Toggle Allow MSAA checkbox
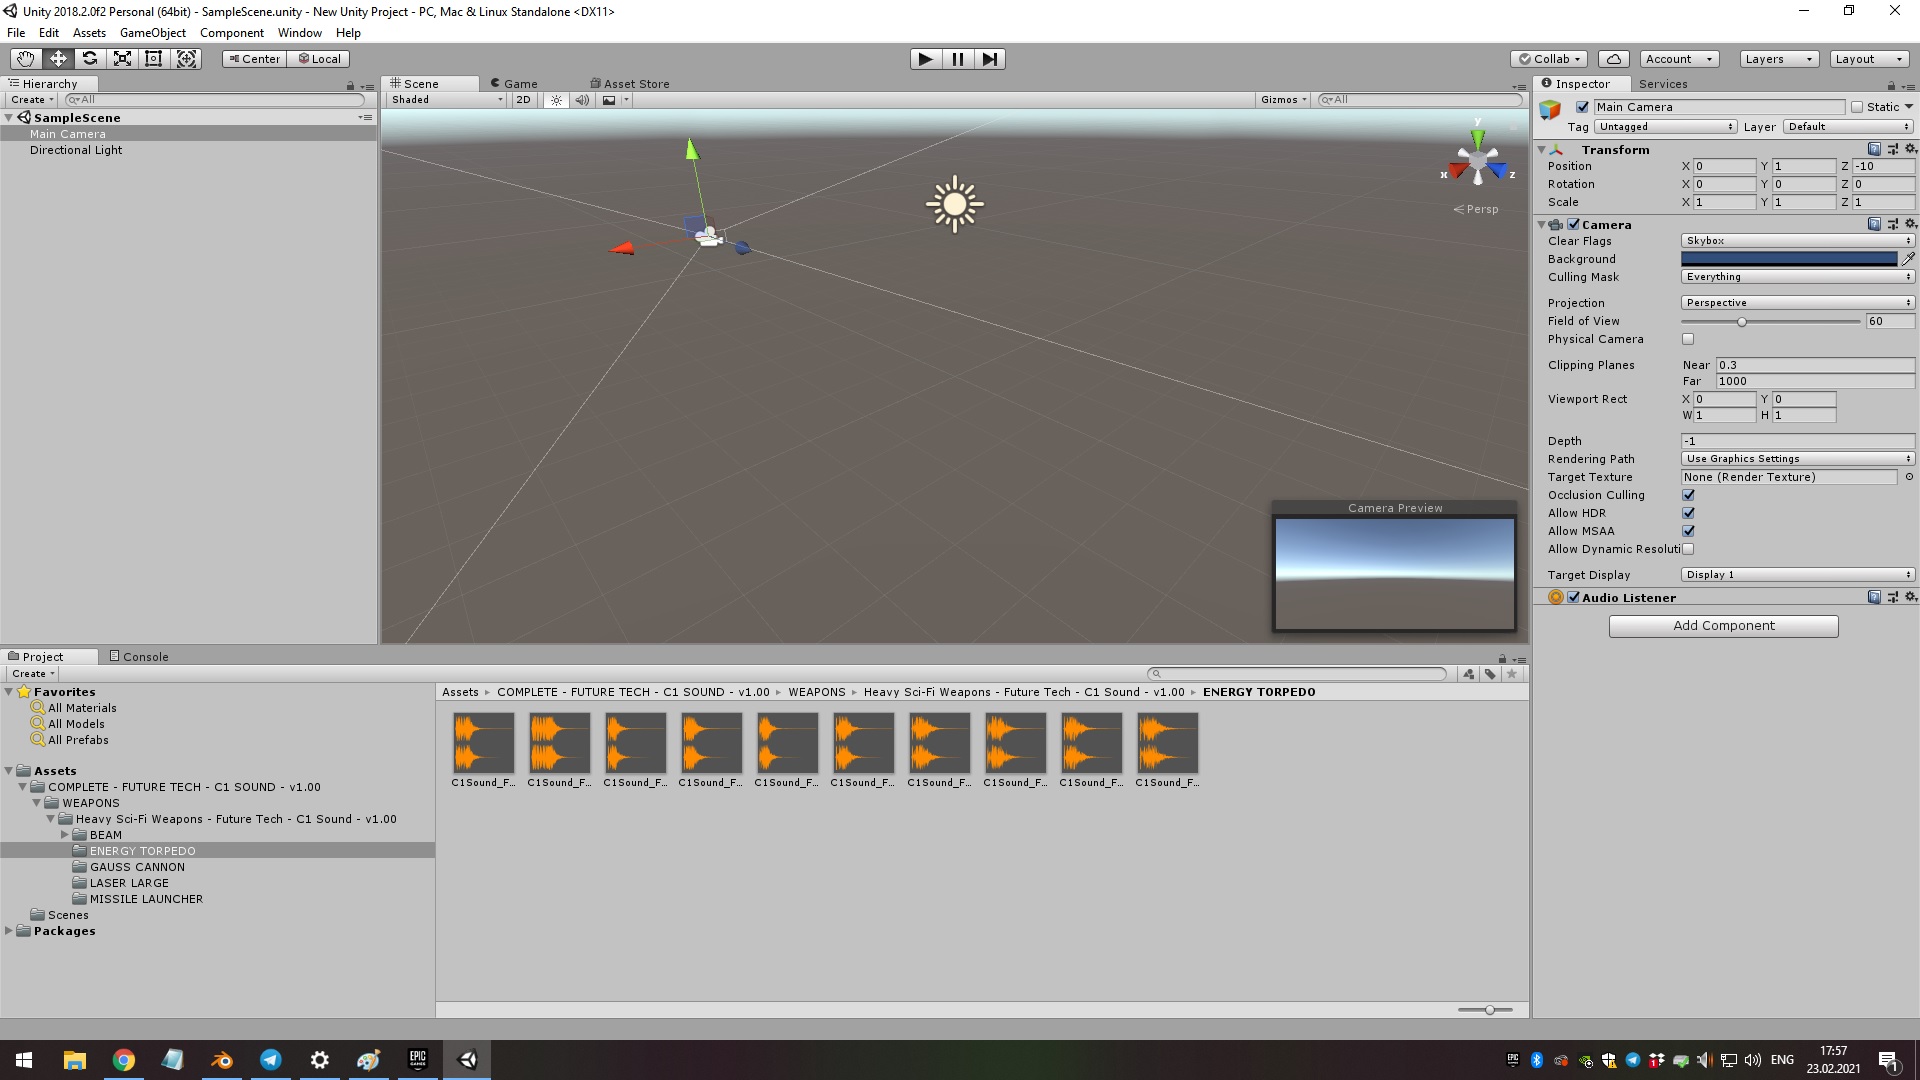Viewport: 1920px width, 1080px height. (1688, 530)
